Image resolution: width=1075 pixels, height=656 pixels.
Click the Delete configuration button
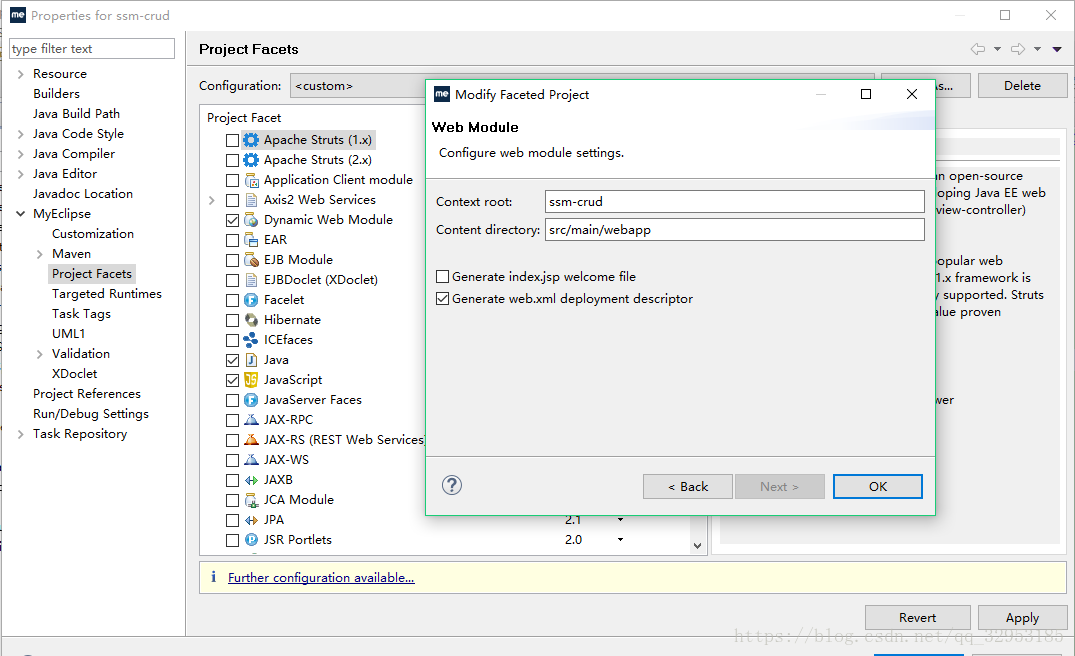(1022, 86)
